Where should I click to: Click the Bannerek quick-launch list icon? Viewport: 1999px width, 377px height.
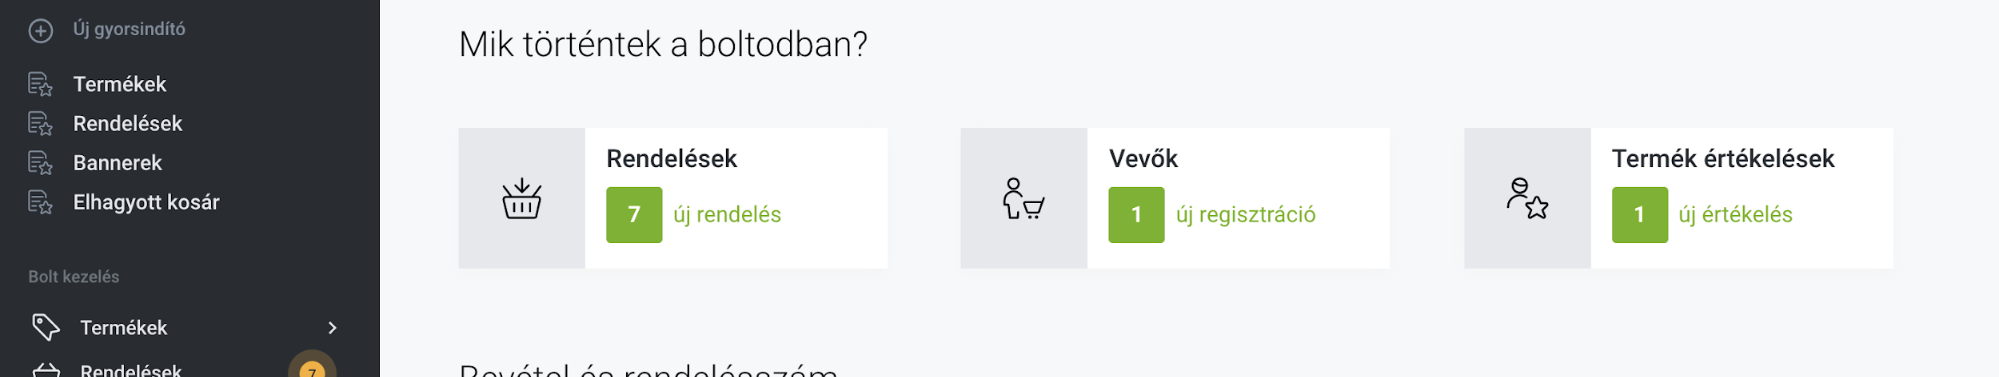40,163
